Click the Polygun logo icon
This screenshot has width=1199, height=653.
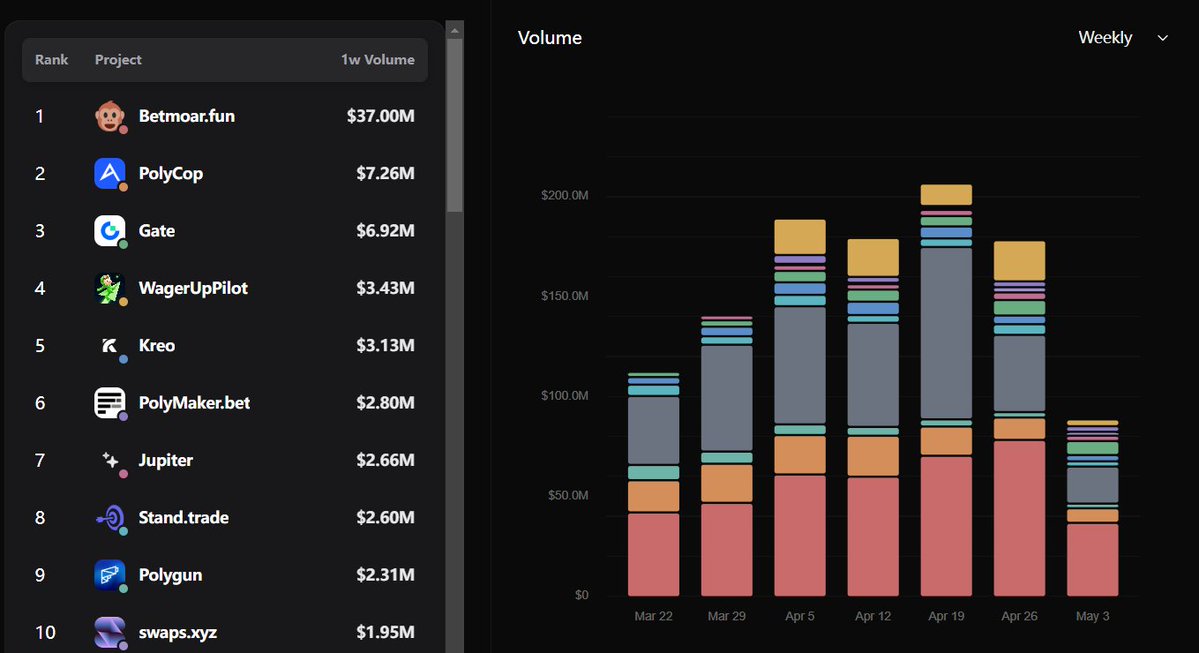[109, 575]
